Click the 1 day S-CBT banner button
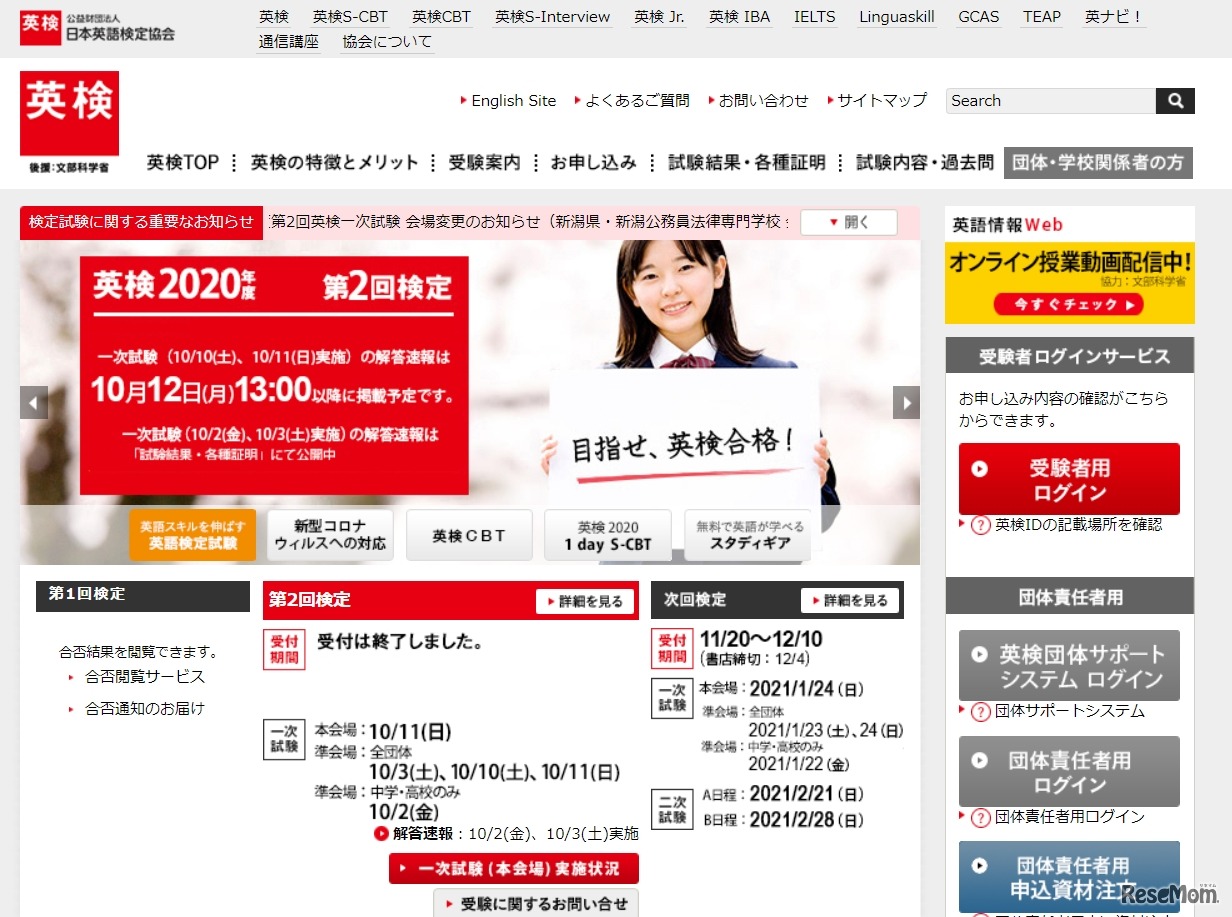The image size is (1232, 917). (x=608, y=535)
